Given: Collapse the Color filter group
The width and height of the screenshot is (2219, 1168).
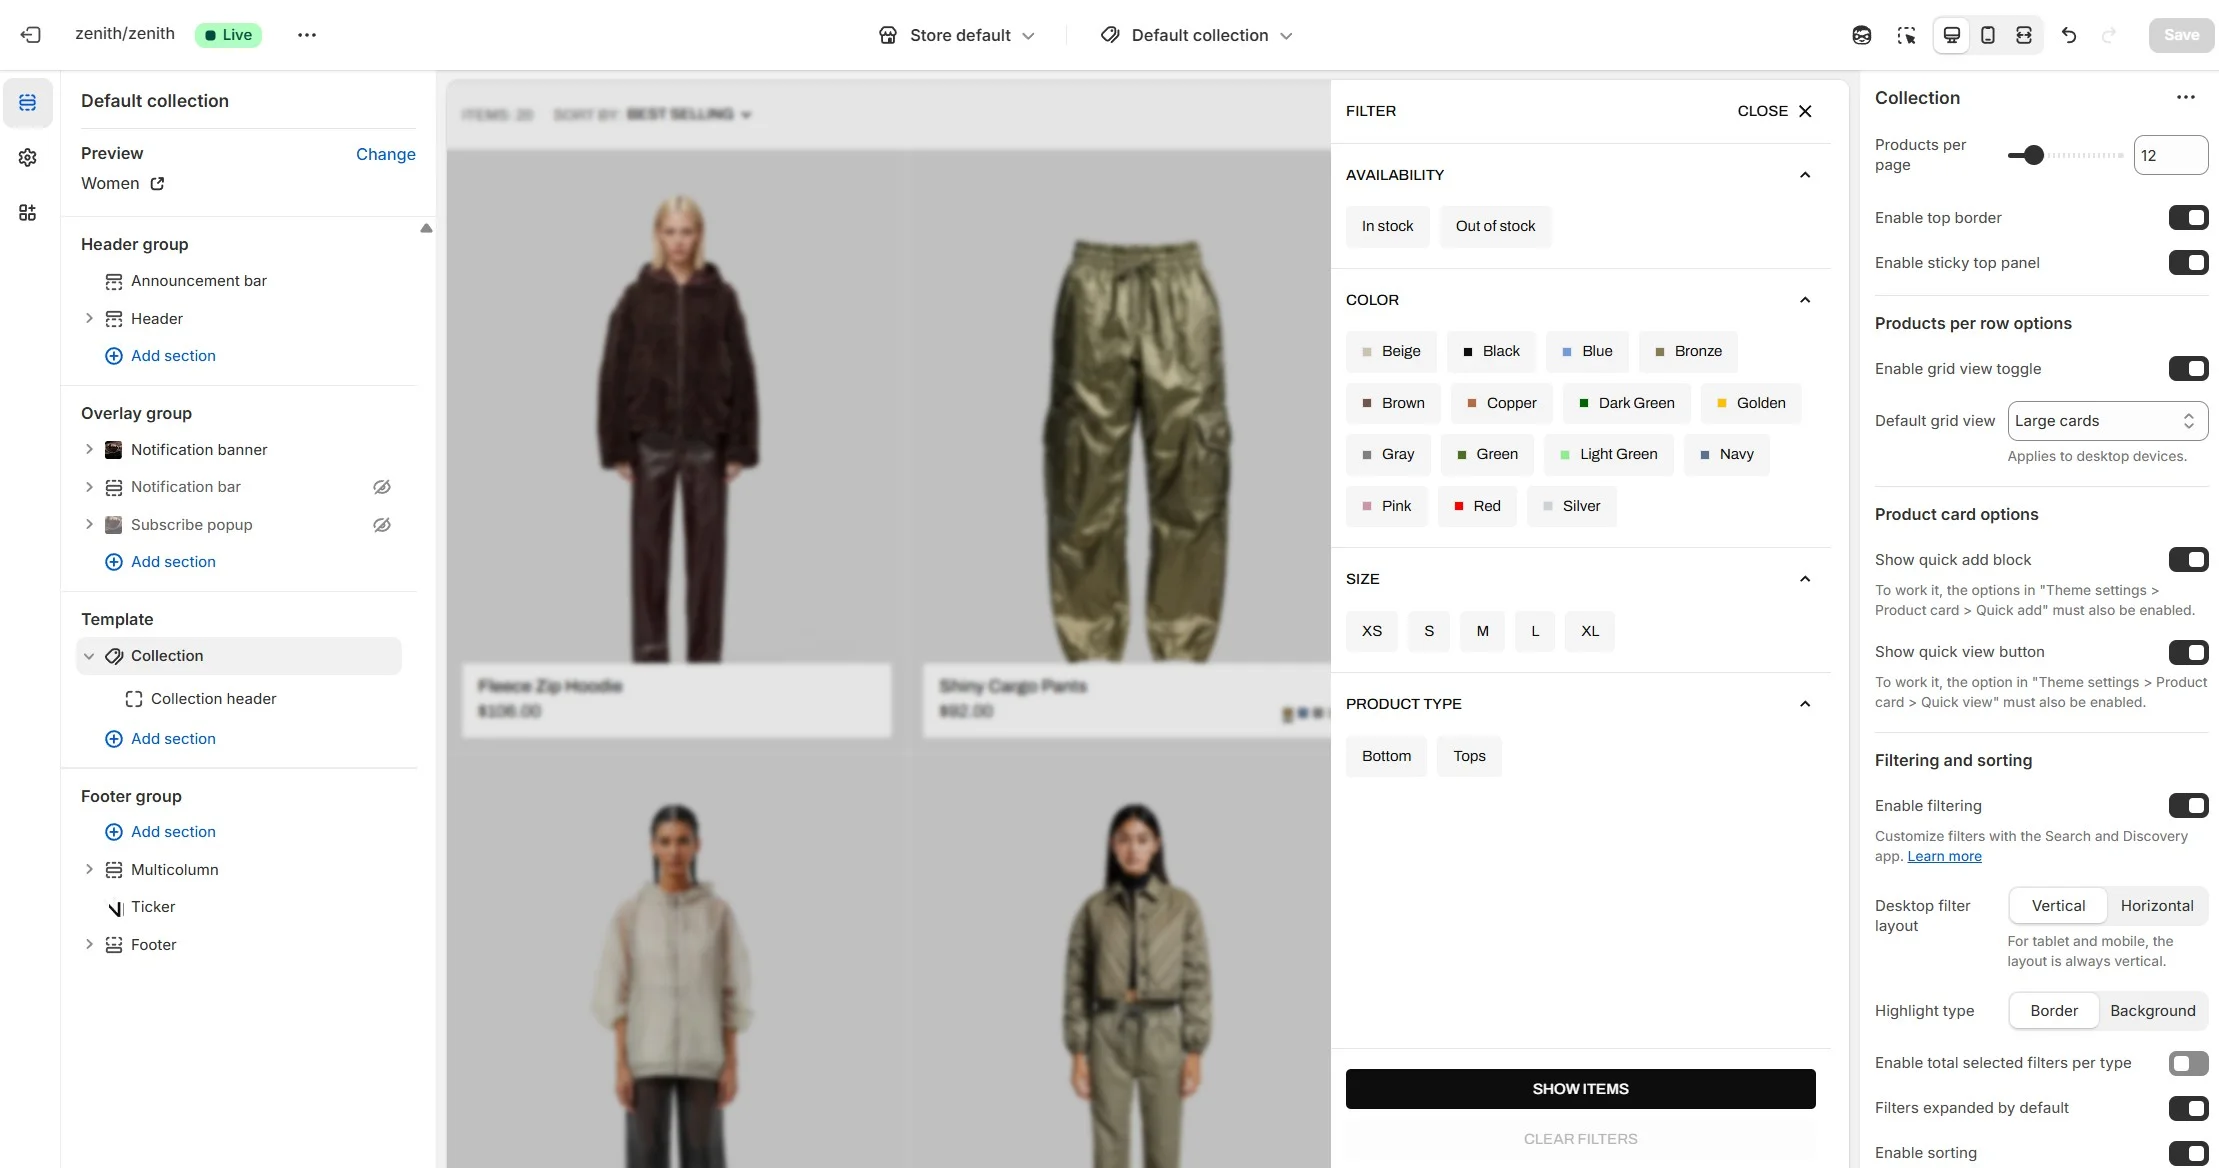Looking at the screenshot, I should click(1805, 300).
